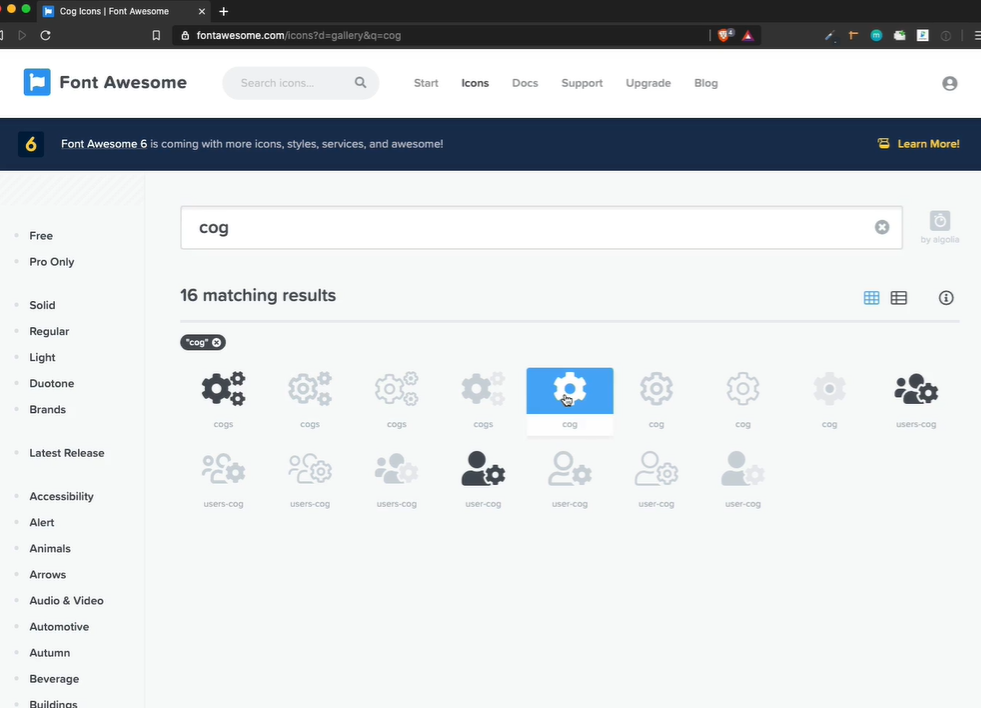The image size is (981, 708).
Task: Filter by Brands
Action: point(48,410)
